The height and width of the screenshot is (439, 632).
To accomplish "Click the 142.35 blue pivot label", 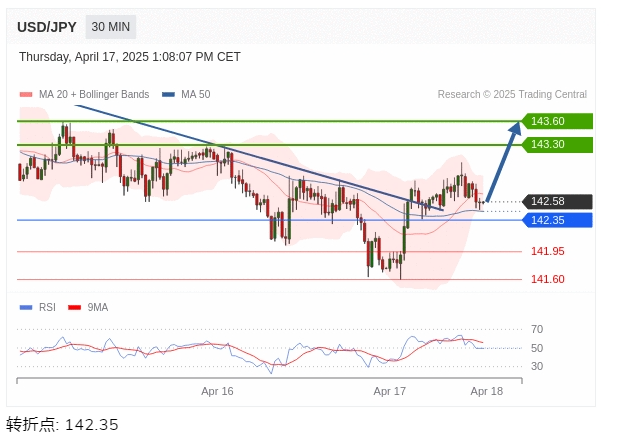I will (x=557, y=220).
